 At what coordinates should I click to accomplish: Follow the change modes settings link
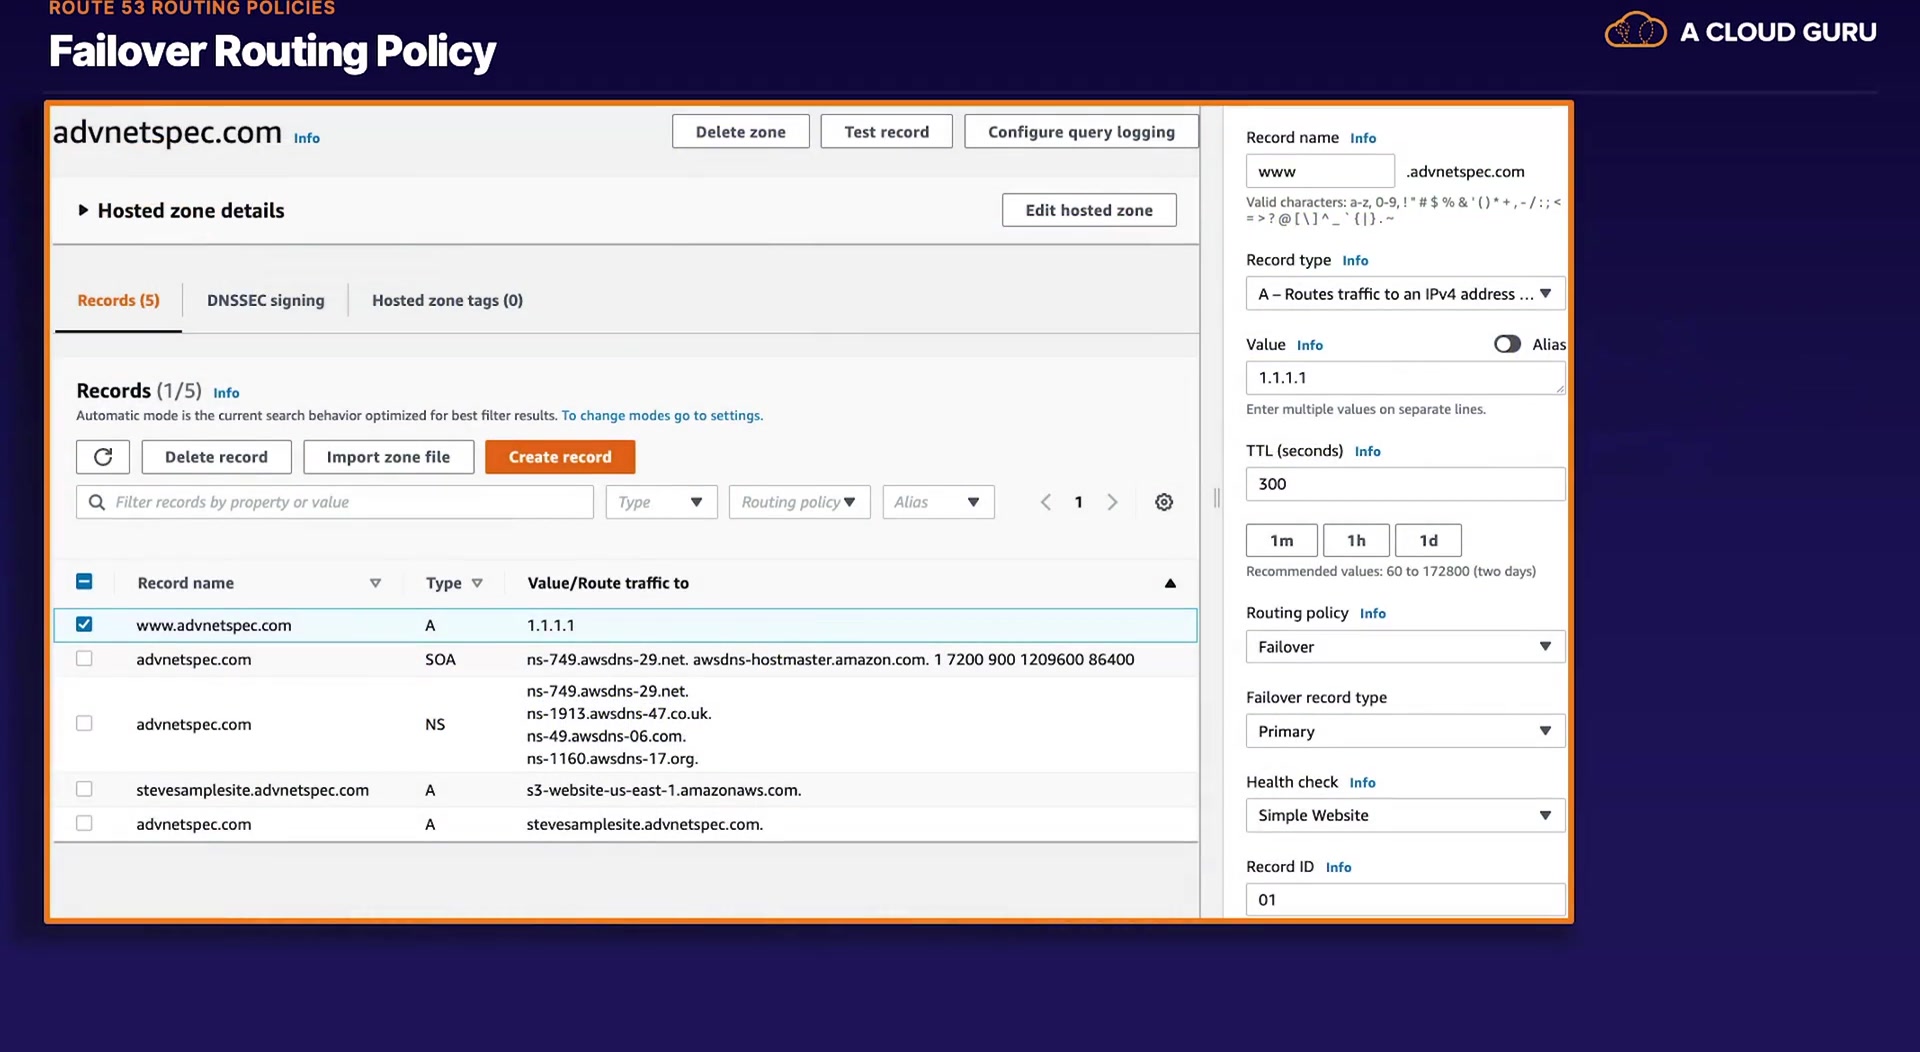tap(662, 416)
